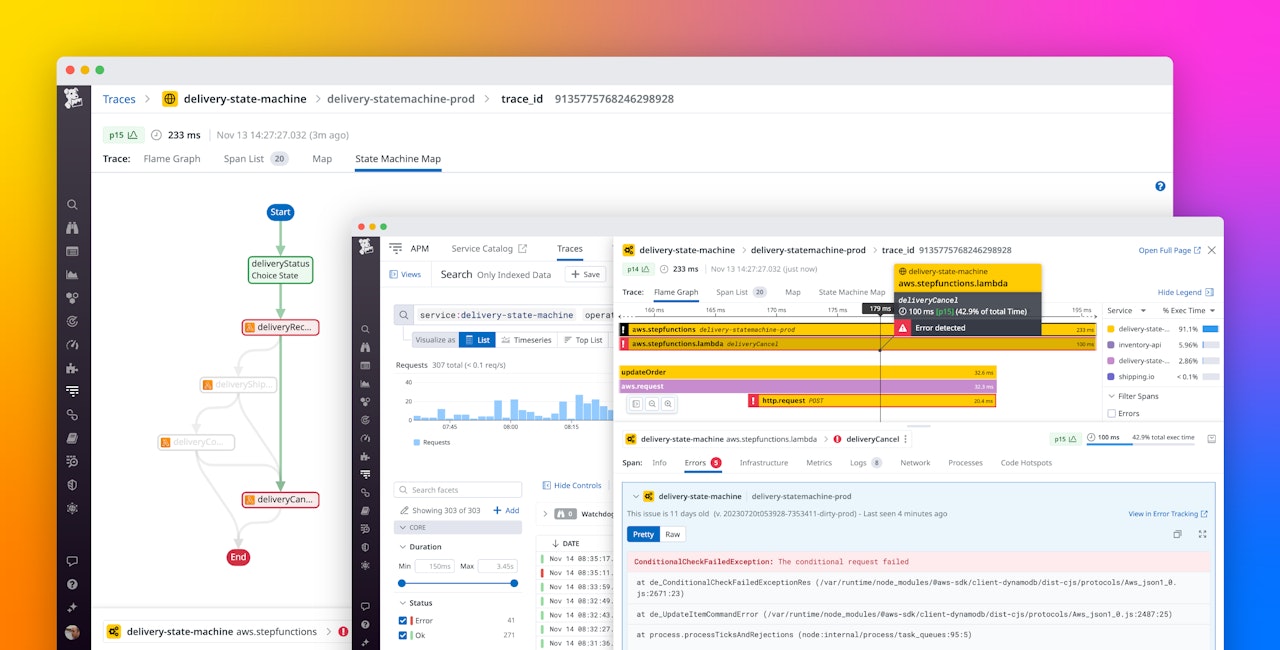Switch to the Infrastructure span tab
The width and height of the screenshot is (1280, 650).
(x=763, y=463)
